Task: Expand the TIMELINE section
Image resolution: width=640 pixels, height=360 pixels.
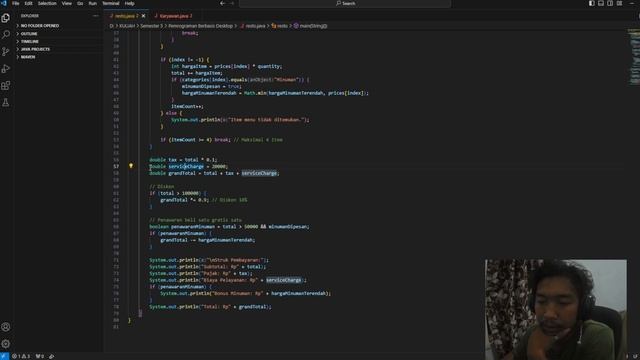Action: tap(59, 41)
